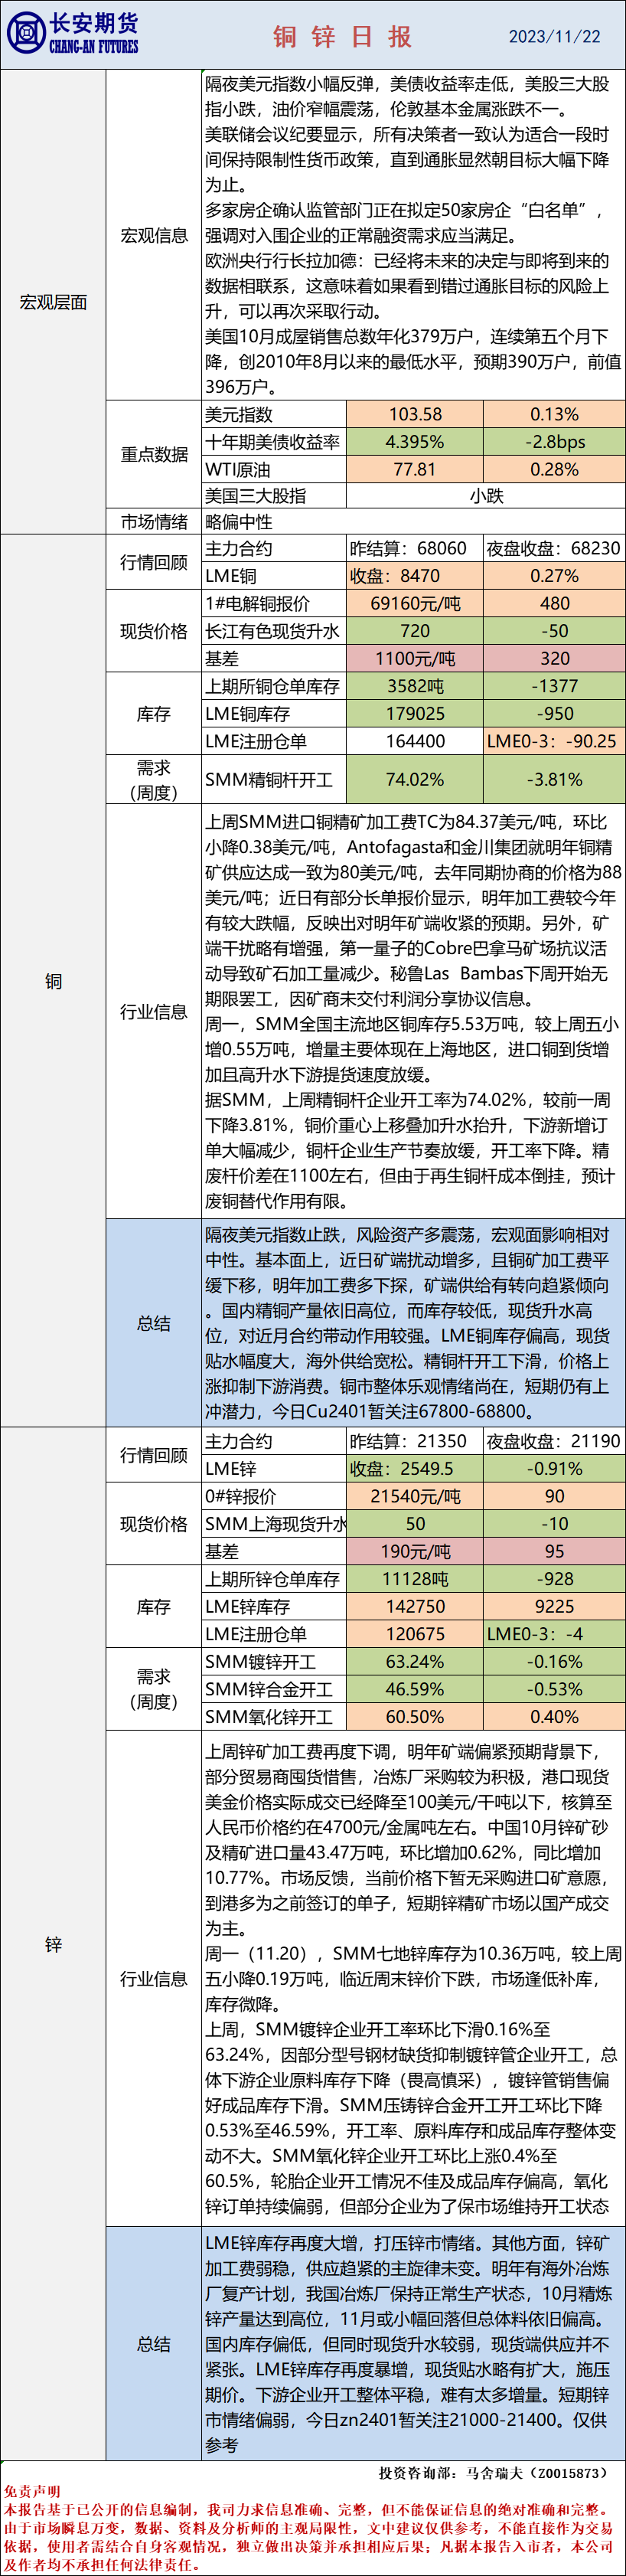626x2576 pixels.
Task: Select the -0.91% change cell
Action: click(x=554, y=1469)
